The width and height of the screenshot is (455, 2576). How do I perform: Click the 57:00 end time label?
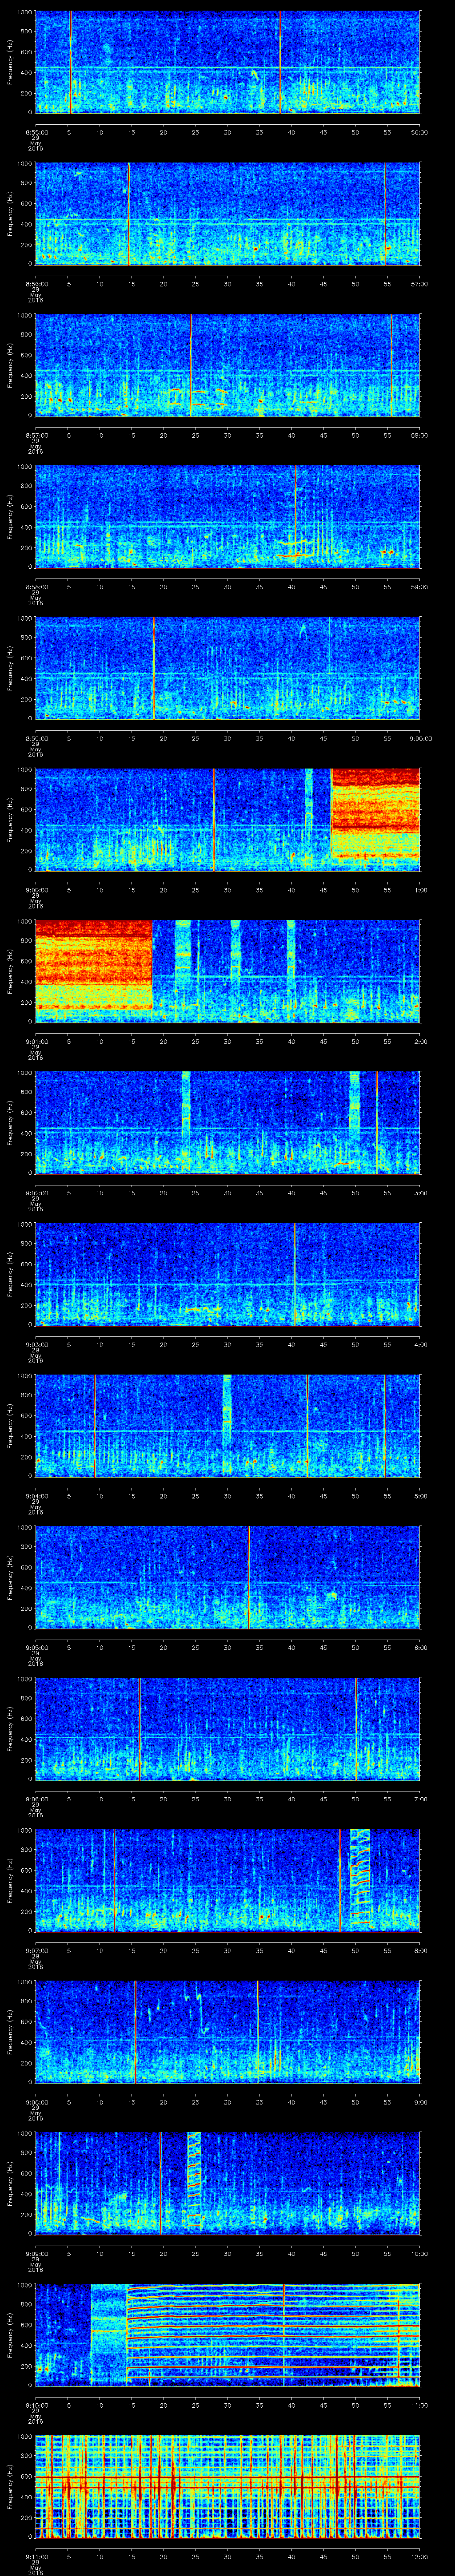pyautogui.click(x=420, y=284)
